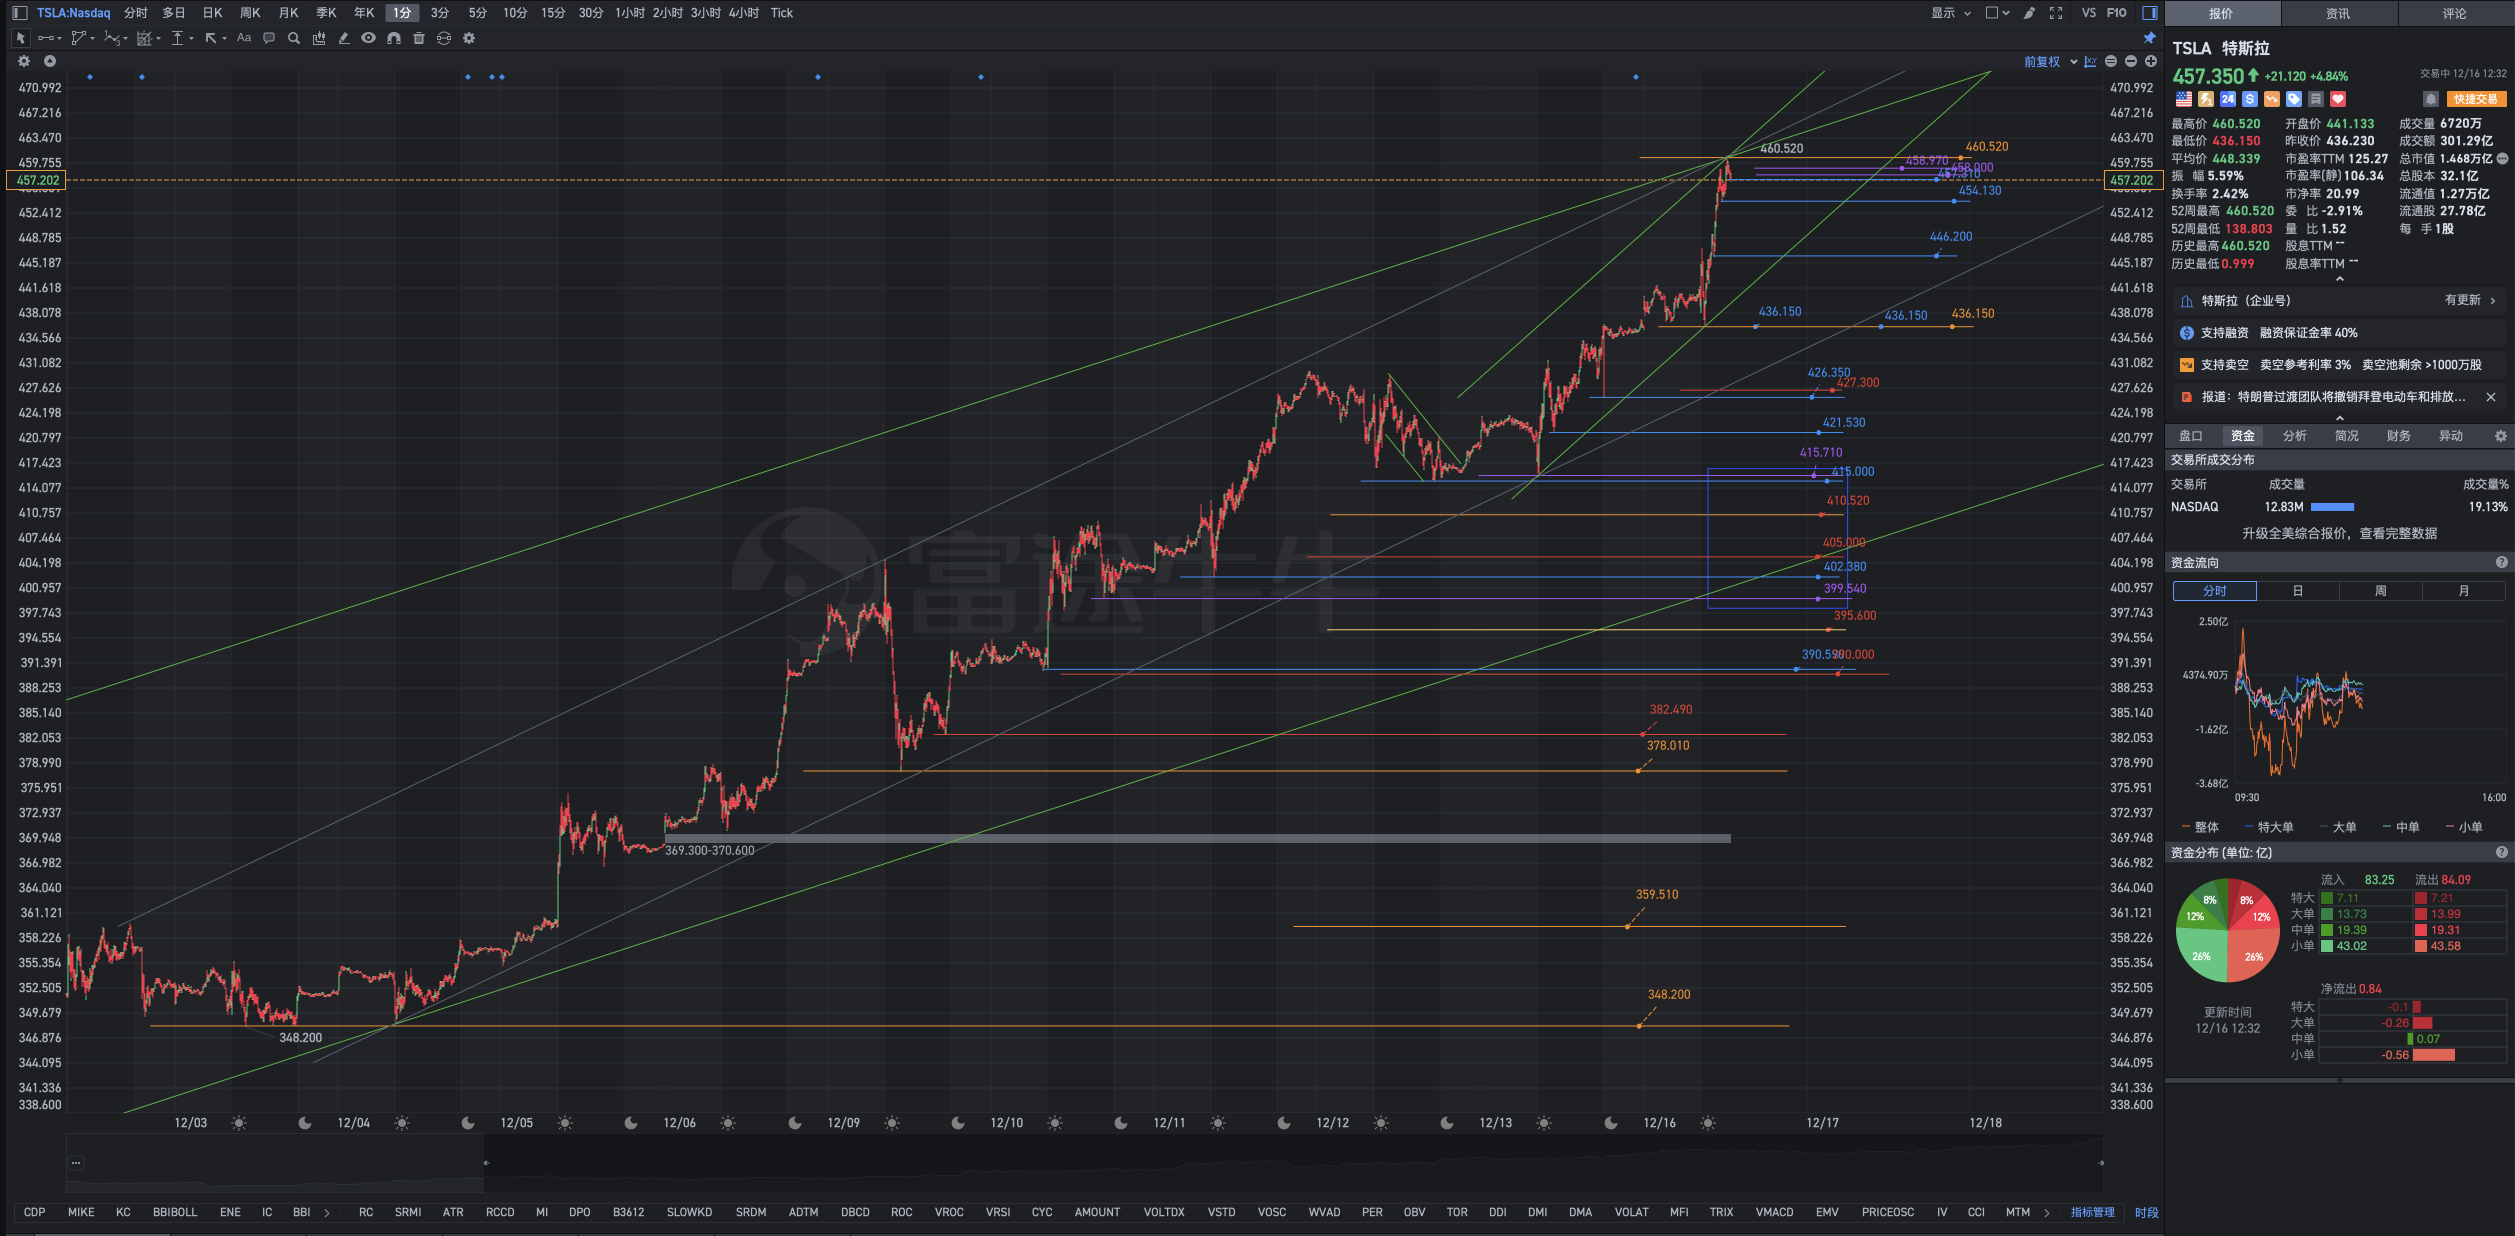The height and width of the screenshot is (1236, 2515).
Task: Select the BBIBOLL indicator
Action: (175, 1212)
